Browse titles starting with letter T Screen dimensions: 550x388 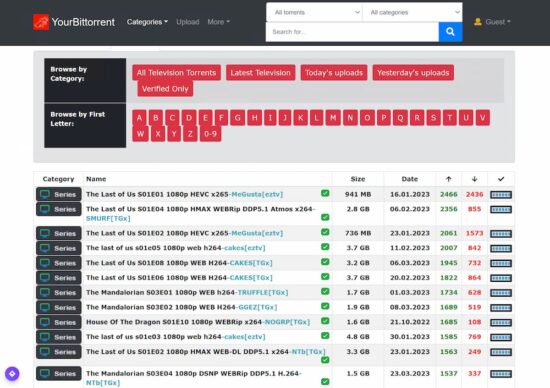[450, 118]
